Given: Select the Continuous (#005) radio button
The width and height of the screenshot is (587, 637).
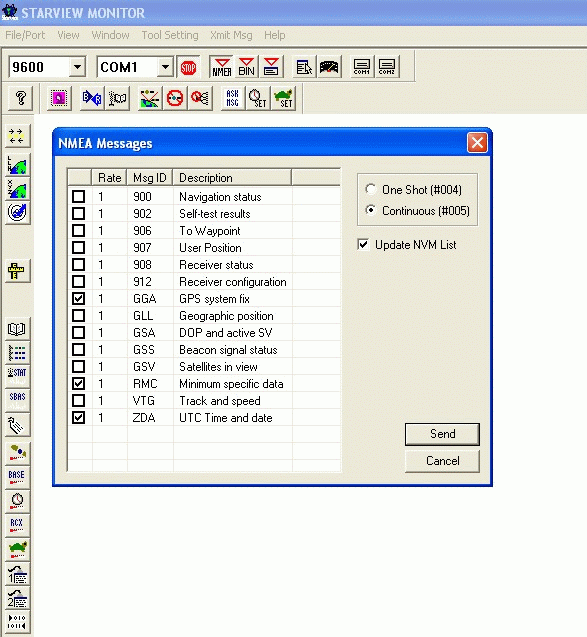Looking at the screenshot, I should 370,210.
